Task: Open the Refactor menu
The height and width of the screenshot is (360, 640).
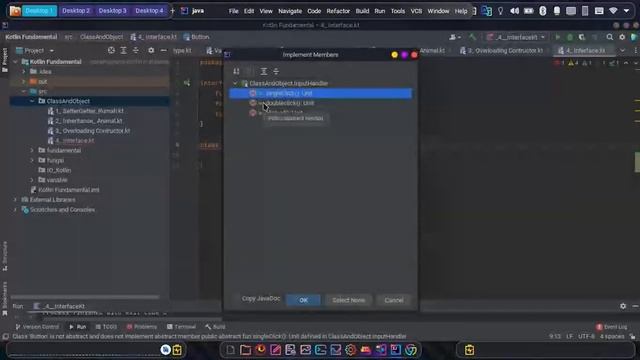Action: pos(338,11)
